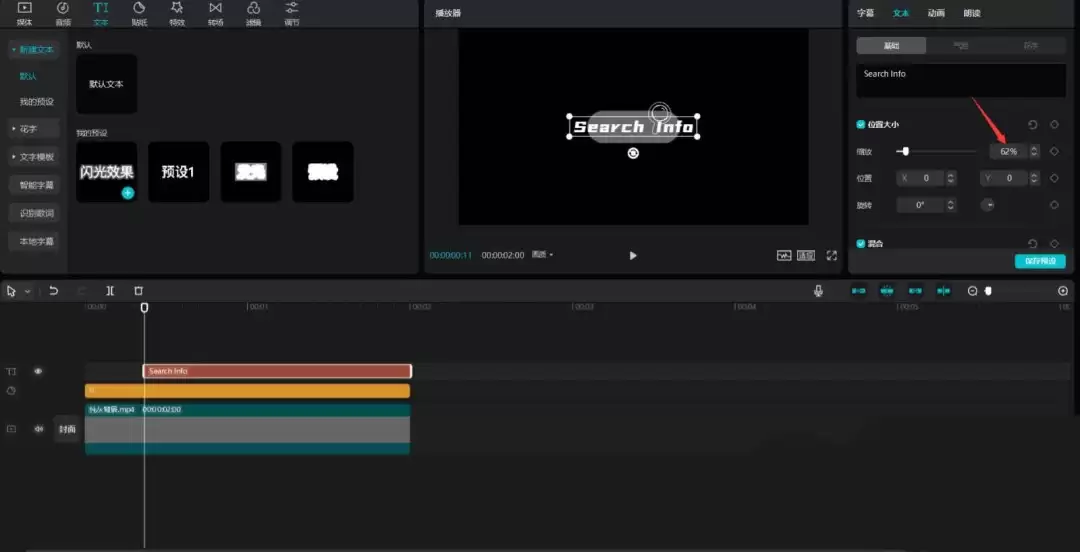Click the fullscreen icon in player
Image resolution: width=1080 pixels, height=552 pixels.
tap(832, 255)
